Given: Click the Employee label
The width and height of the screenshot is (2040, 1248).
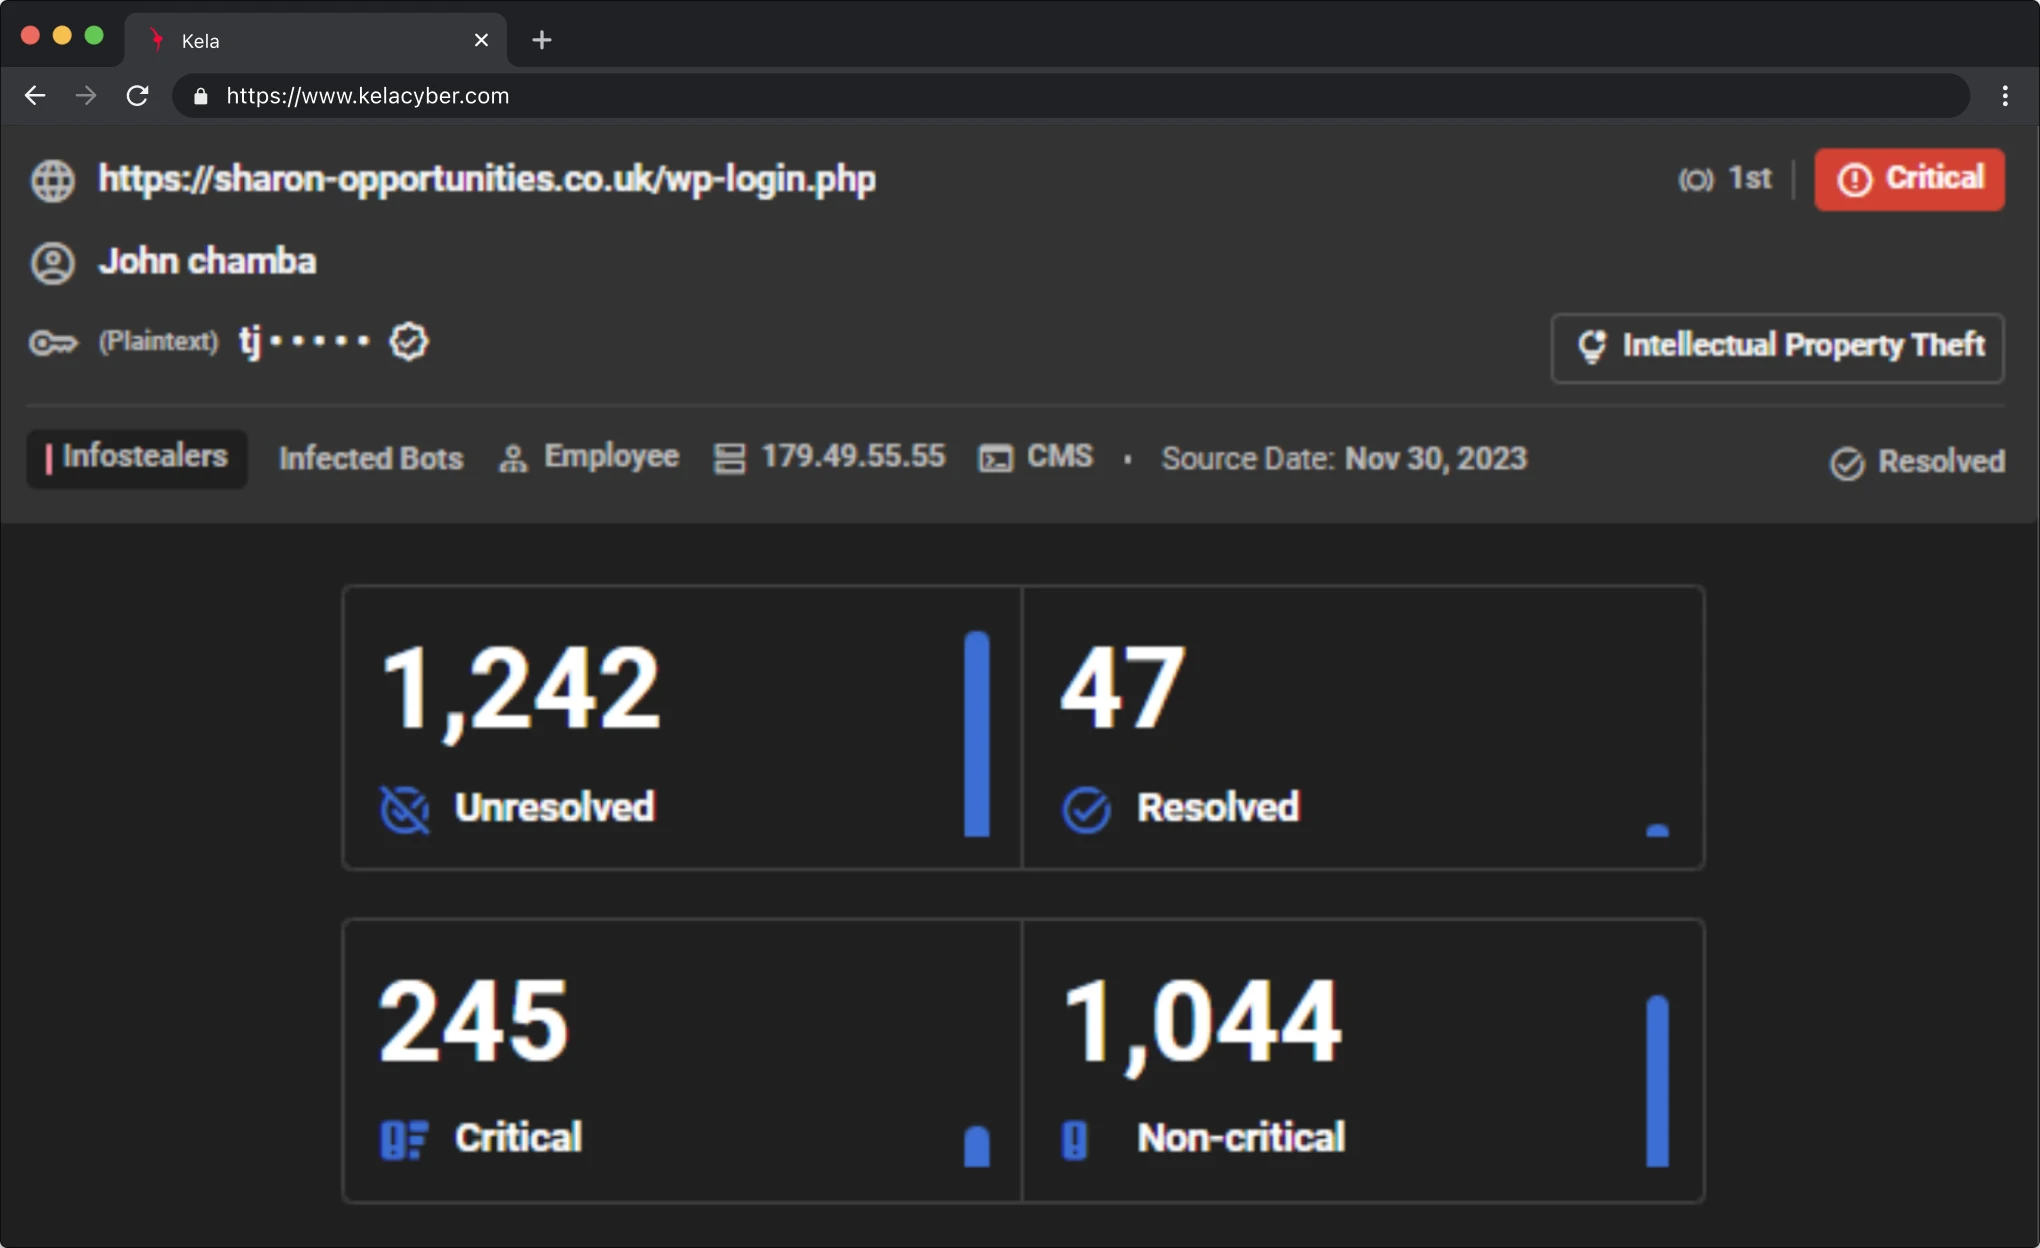Looking at the screenshot, I should pos(611,457).
